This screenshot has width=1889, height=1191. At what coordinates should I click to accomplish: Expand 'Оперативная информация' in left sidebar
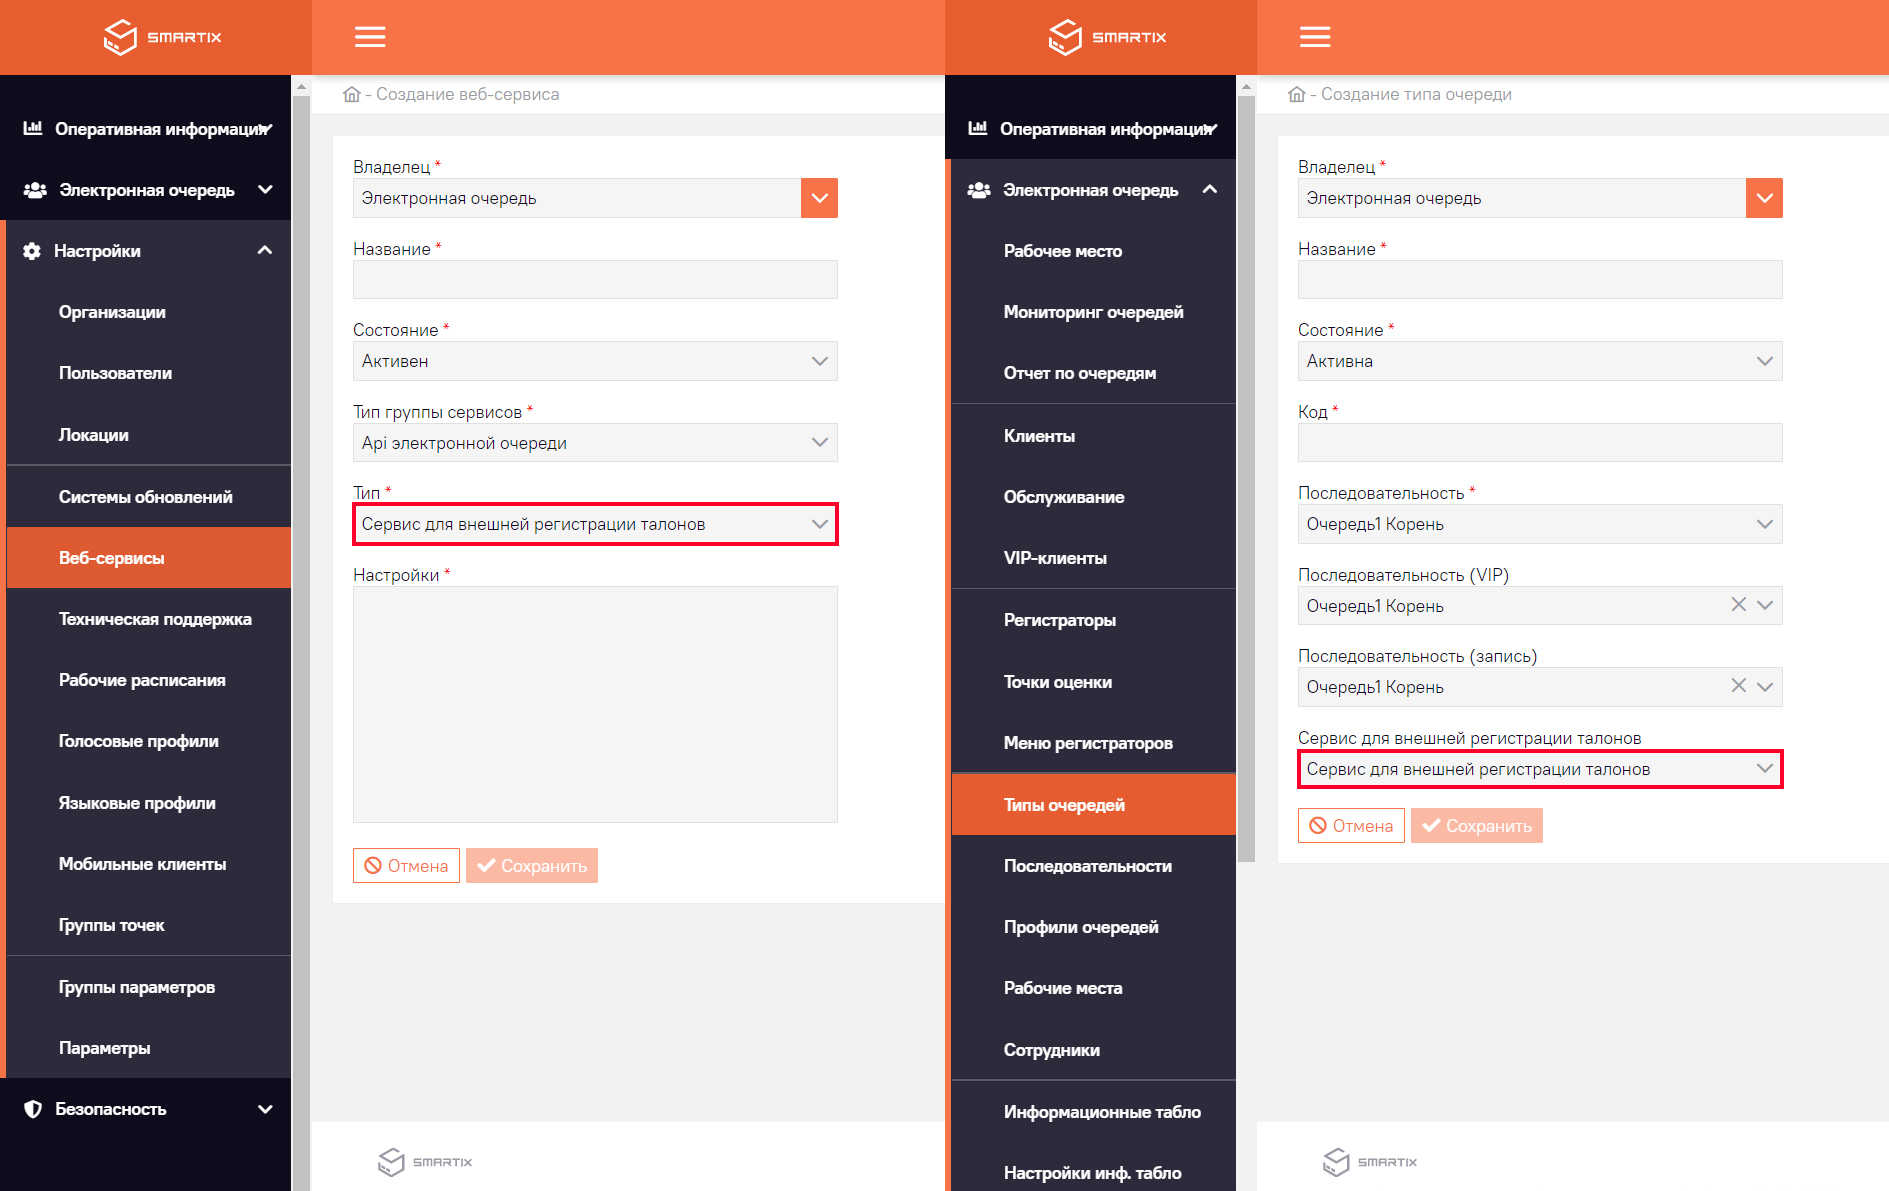coord(265,128)
